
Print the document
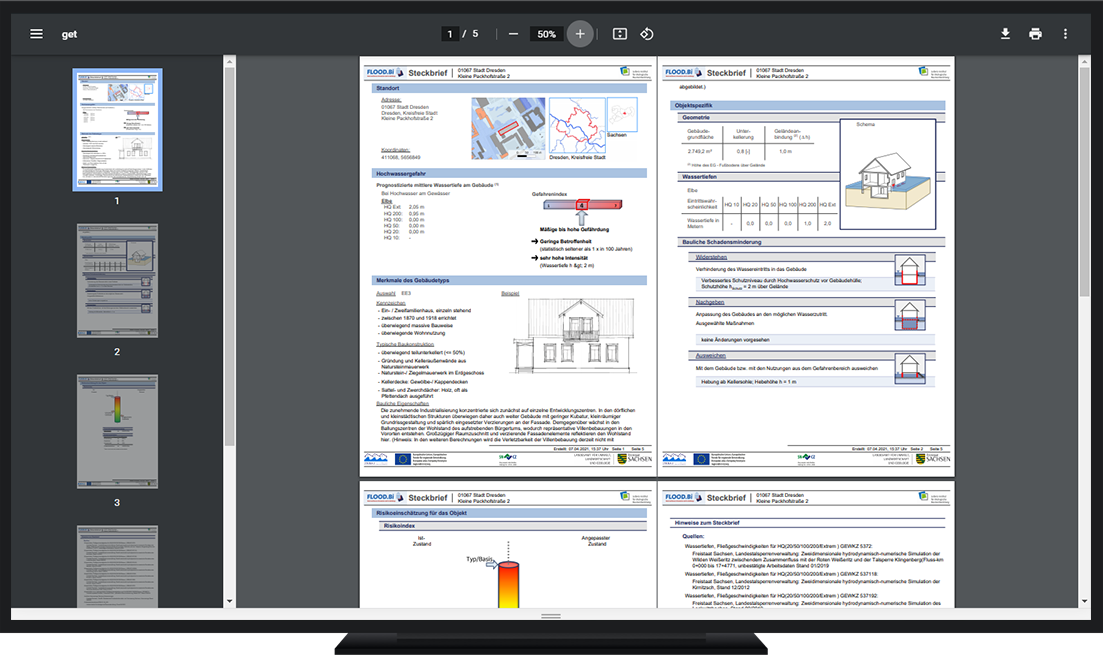tap(1035, 34)
